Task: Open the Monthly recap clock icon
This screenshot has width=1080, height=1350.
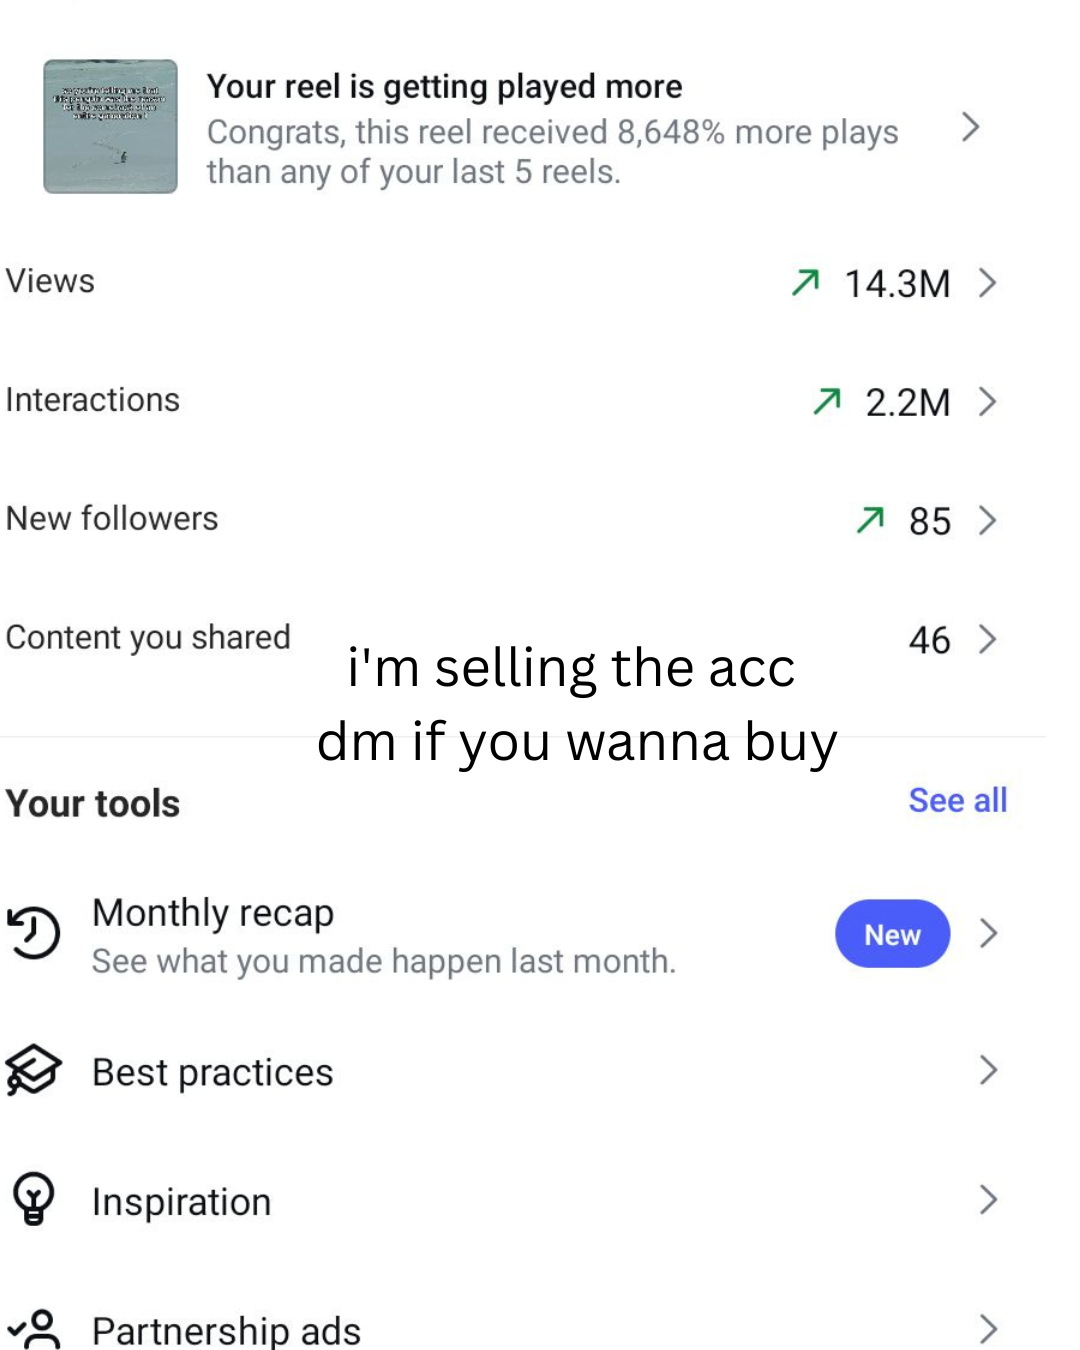Action: [x=34, y=933]
